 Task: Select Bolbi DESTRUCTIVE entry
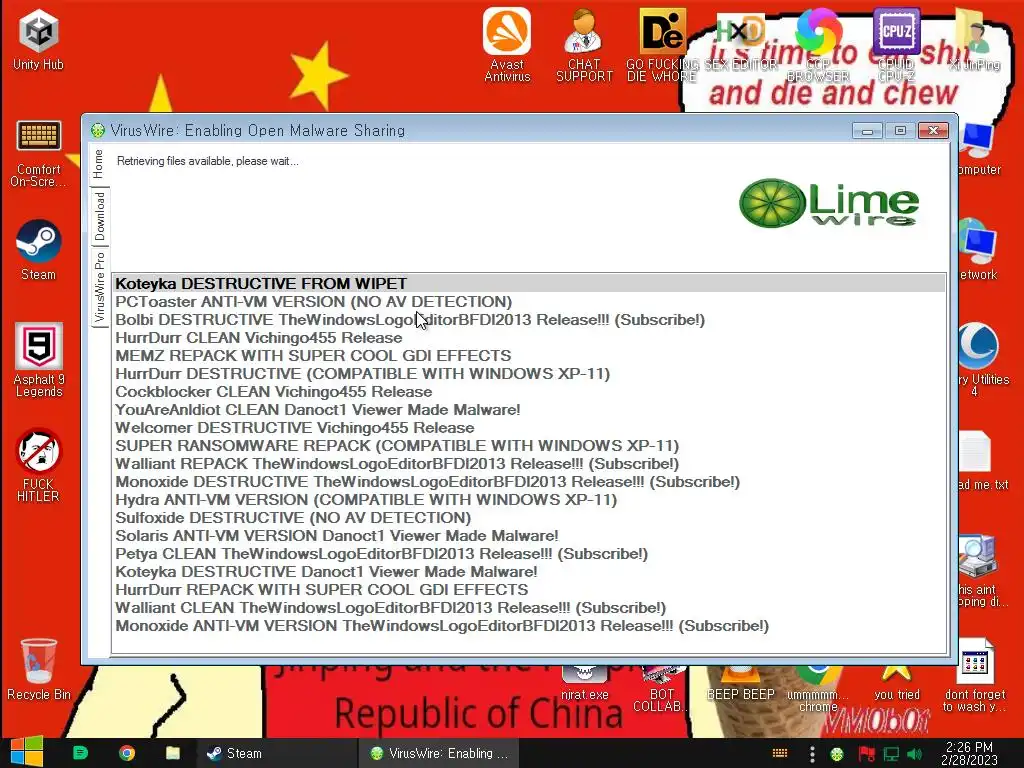(x=529, y=319)
